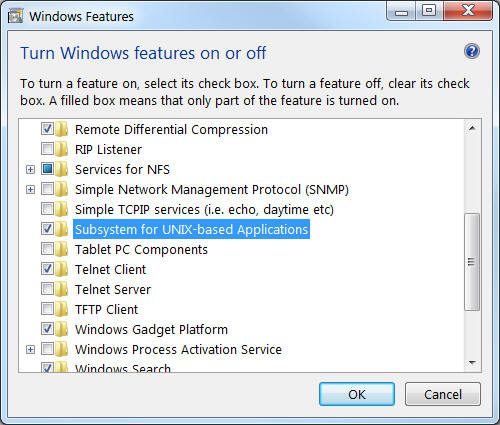Click folder icon beside Telnet Client
This screenshot has width=500, height=425.
[61, 269]
